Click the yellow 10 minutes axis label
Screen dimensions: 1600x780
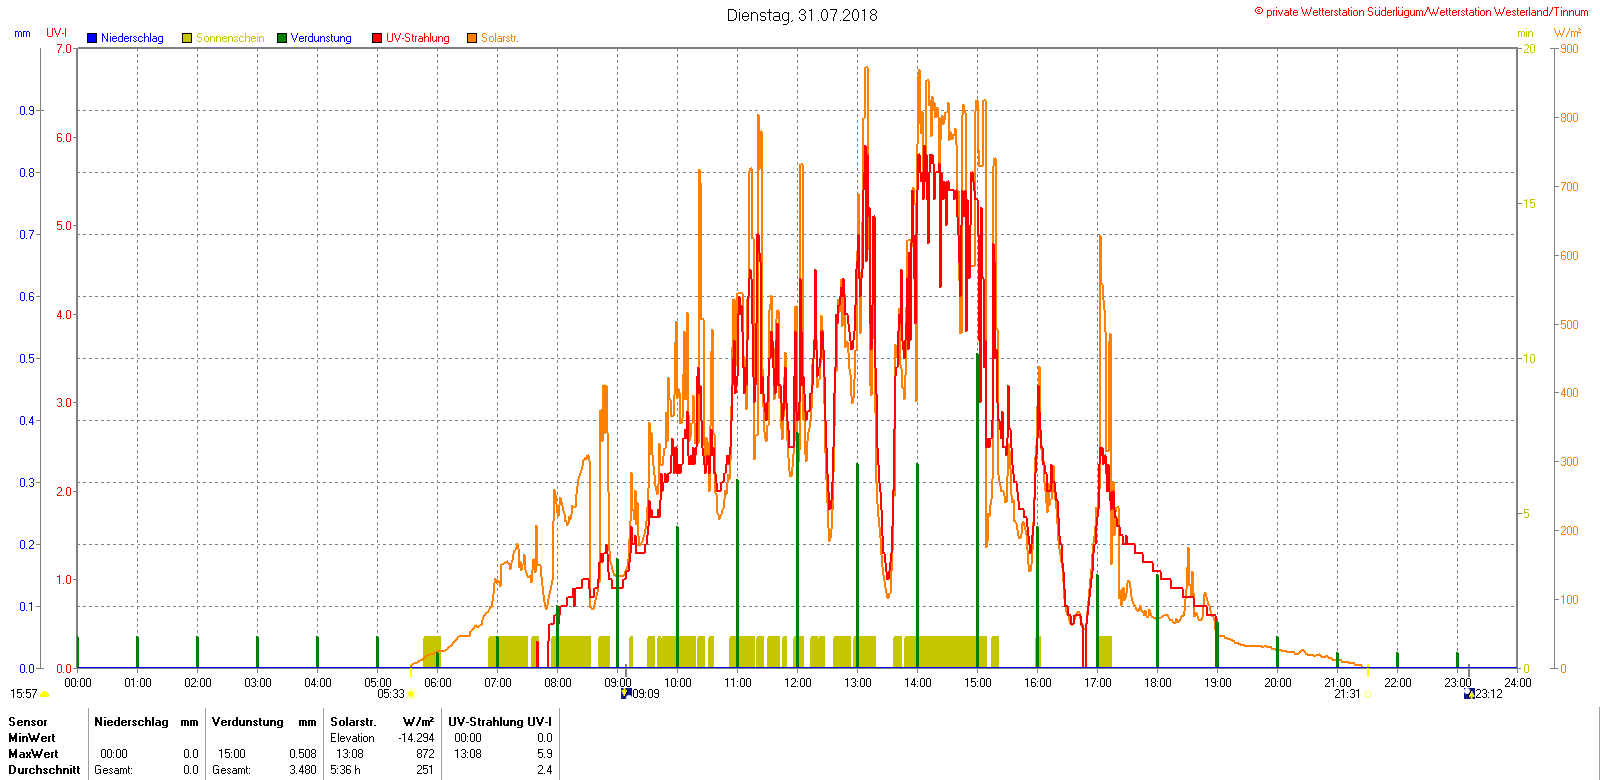pyautogui.click(x=1529, y=359)
